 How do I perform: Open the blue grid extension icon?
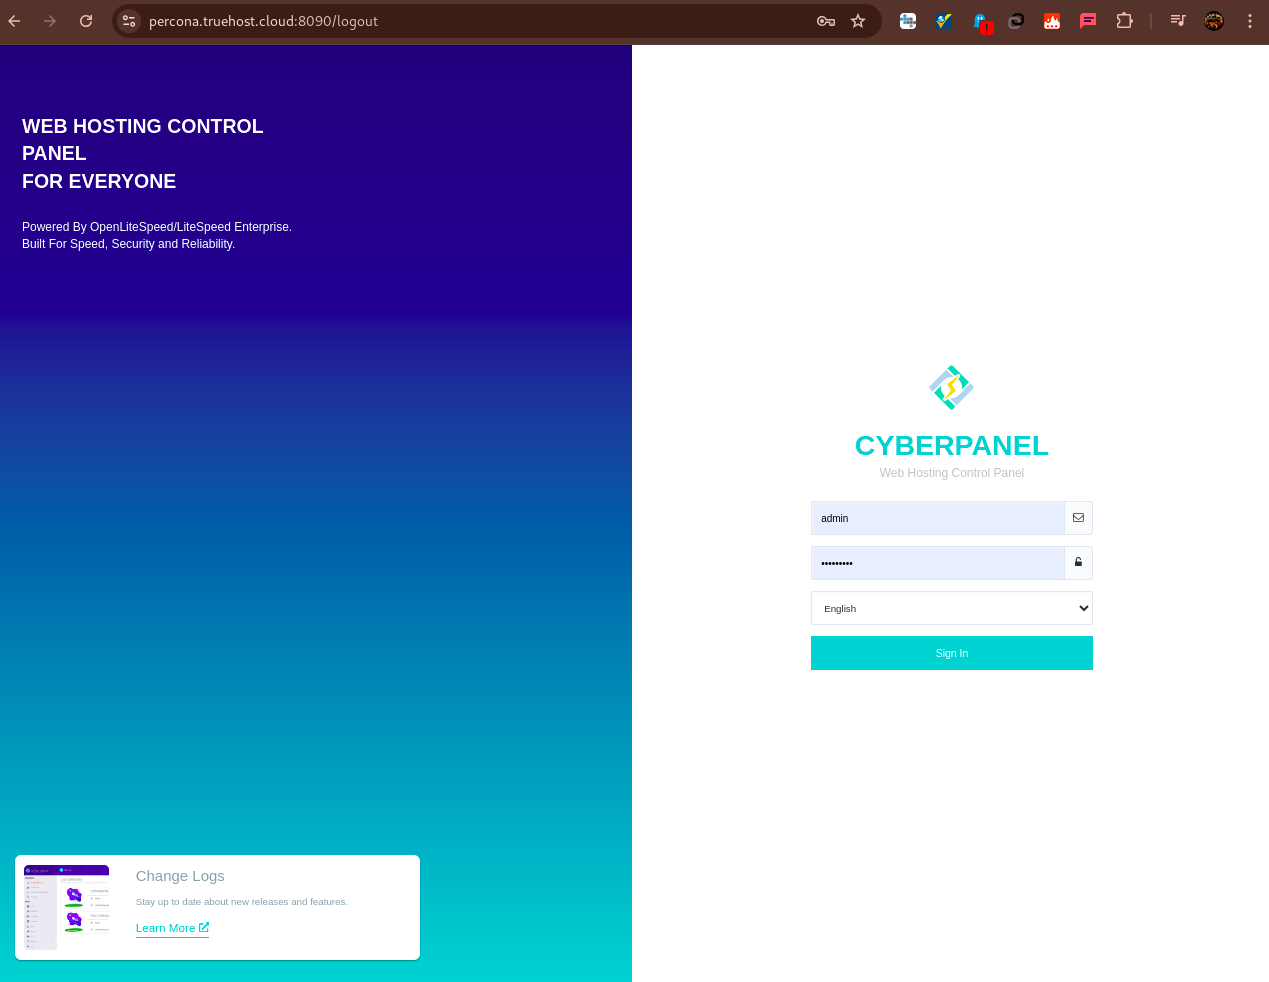tap(908, 21)
